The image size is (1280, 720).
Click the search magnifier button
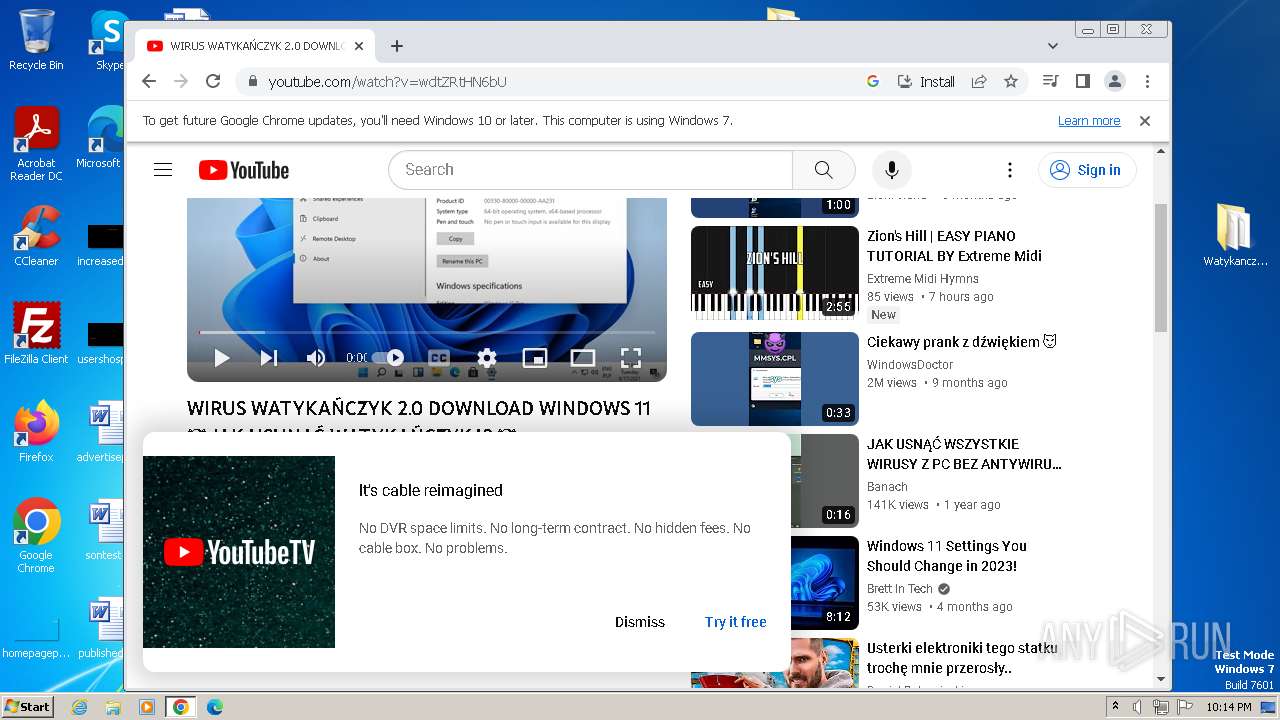click(x=824, y=170)
